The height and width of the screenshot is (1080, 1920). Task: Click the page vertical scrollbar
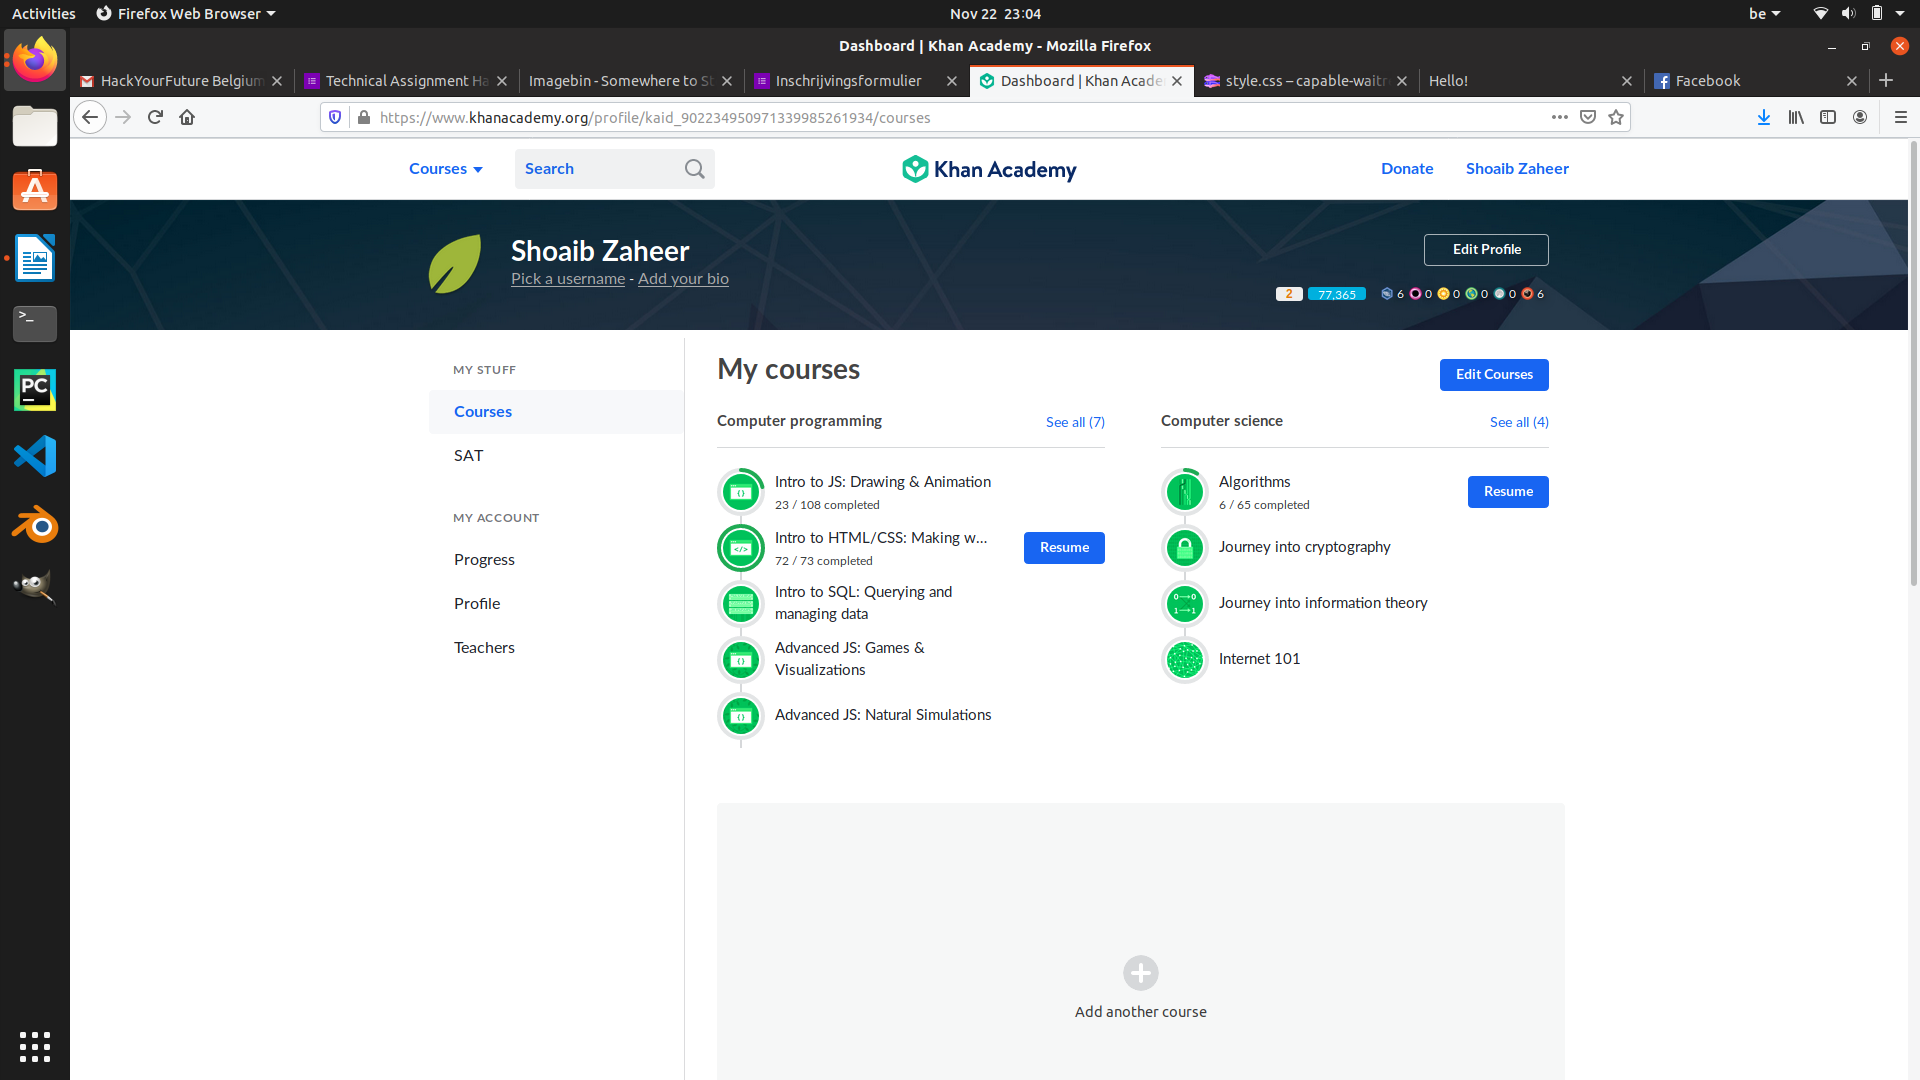point(1914,362)
